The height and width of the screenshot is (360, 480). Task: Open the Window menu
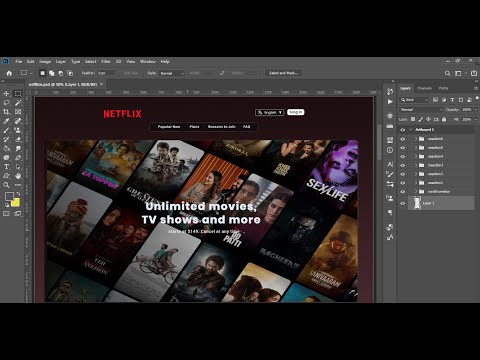click(x=148, y=62)
